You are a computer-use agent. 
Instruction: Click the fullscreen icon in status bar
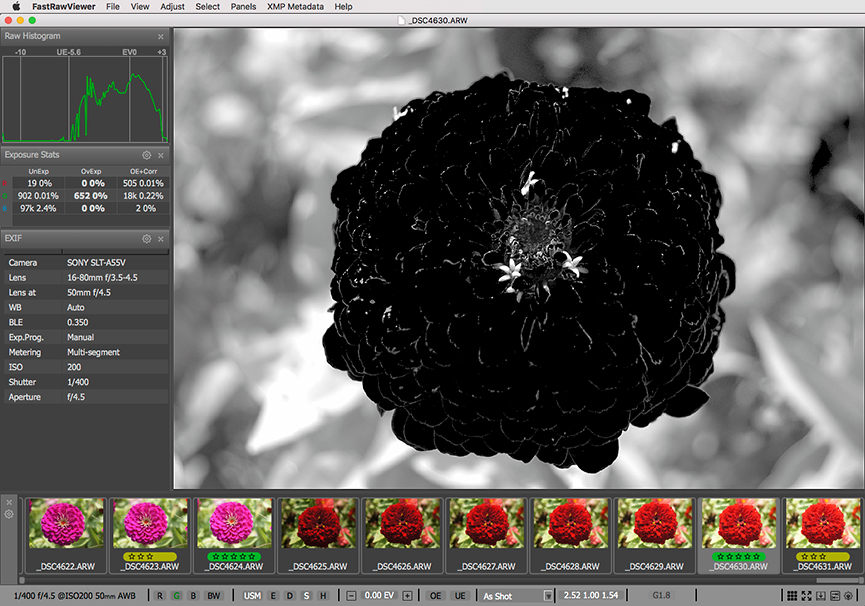coord(806,596)
